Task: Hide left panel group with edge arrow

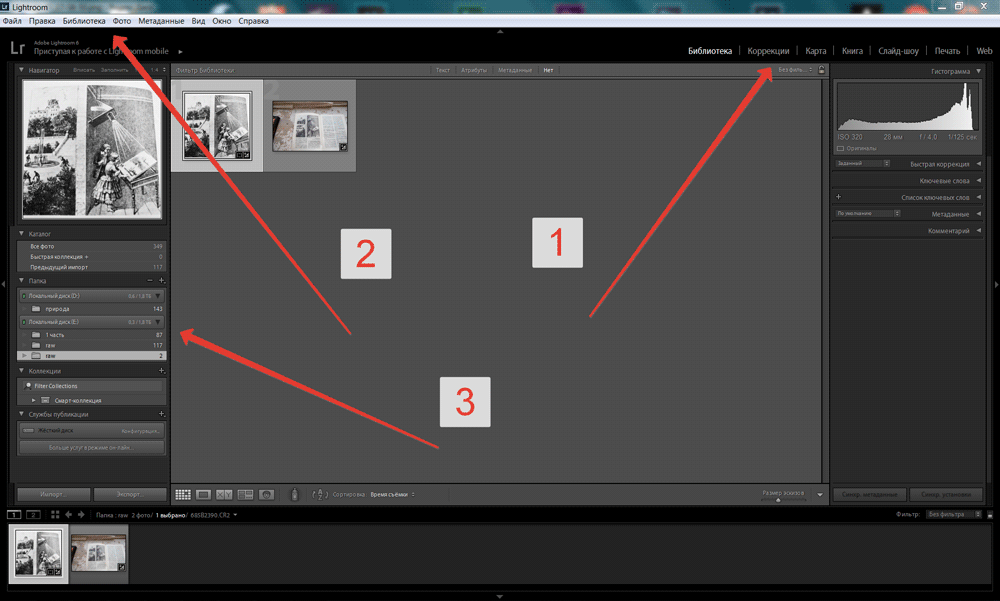Action: click(x=3, y=284)
